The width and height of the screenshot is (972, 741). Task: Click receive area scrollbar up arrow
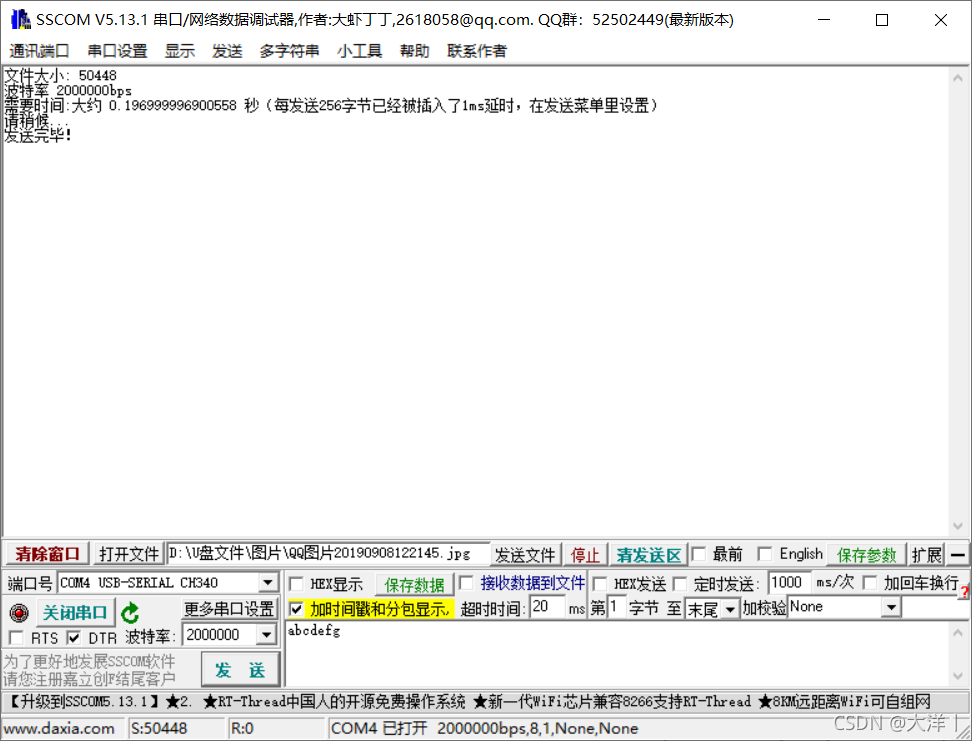958,79
